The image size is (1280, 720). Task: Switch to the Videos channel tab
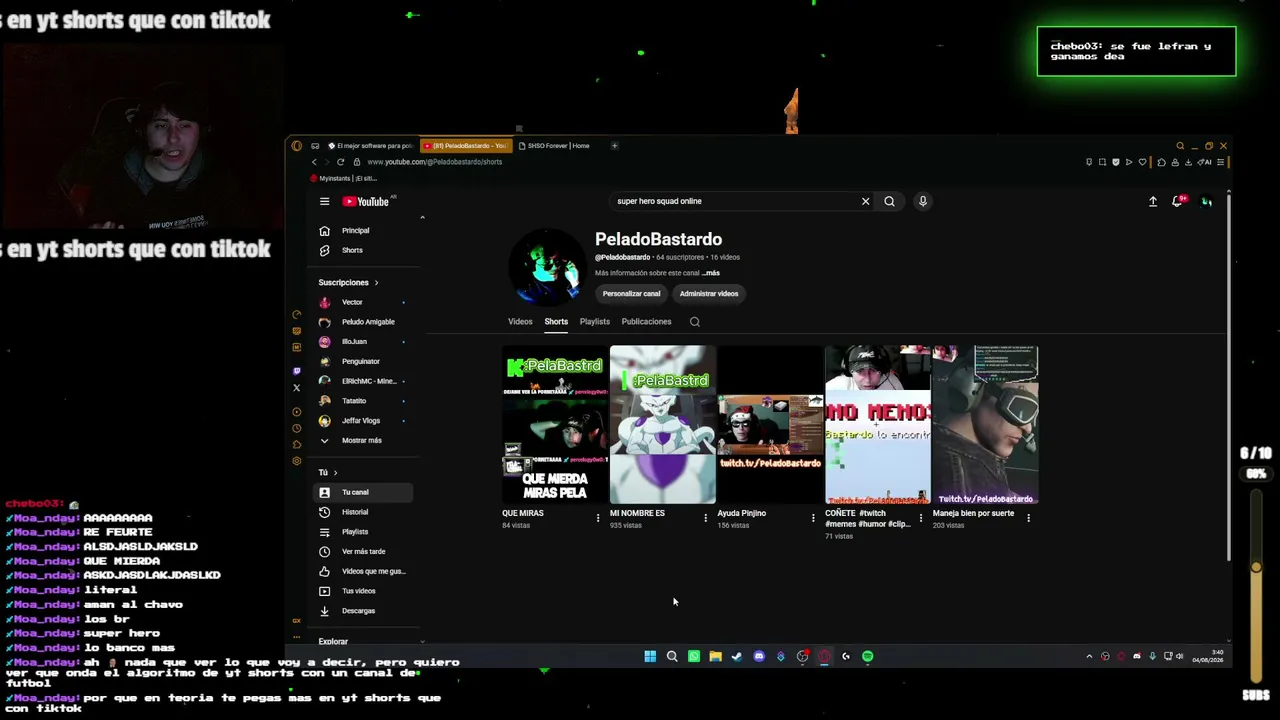pyautogui.click(x=520, y=322)
